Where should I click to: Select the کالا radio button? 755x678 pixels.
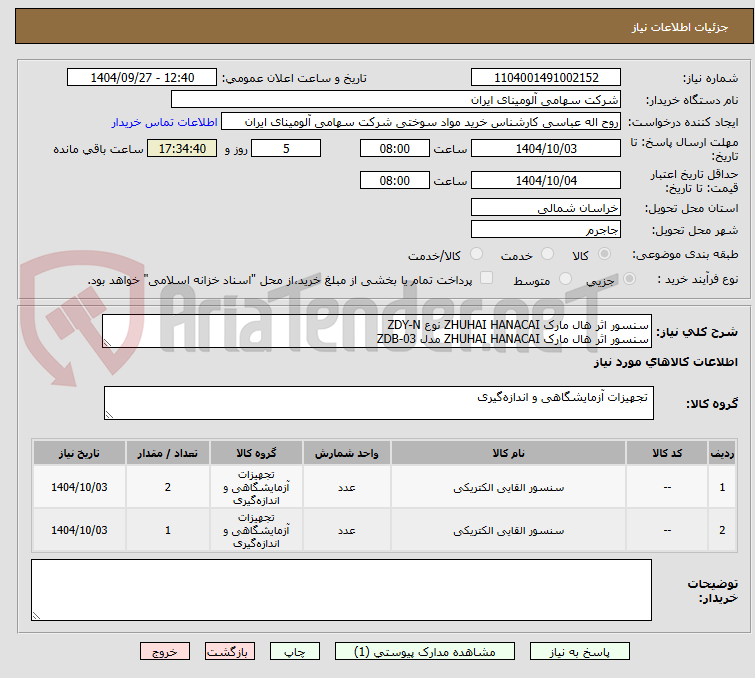click(x=604, y=254)
